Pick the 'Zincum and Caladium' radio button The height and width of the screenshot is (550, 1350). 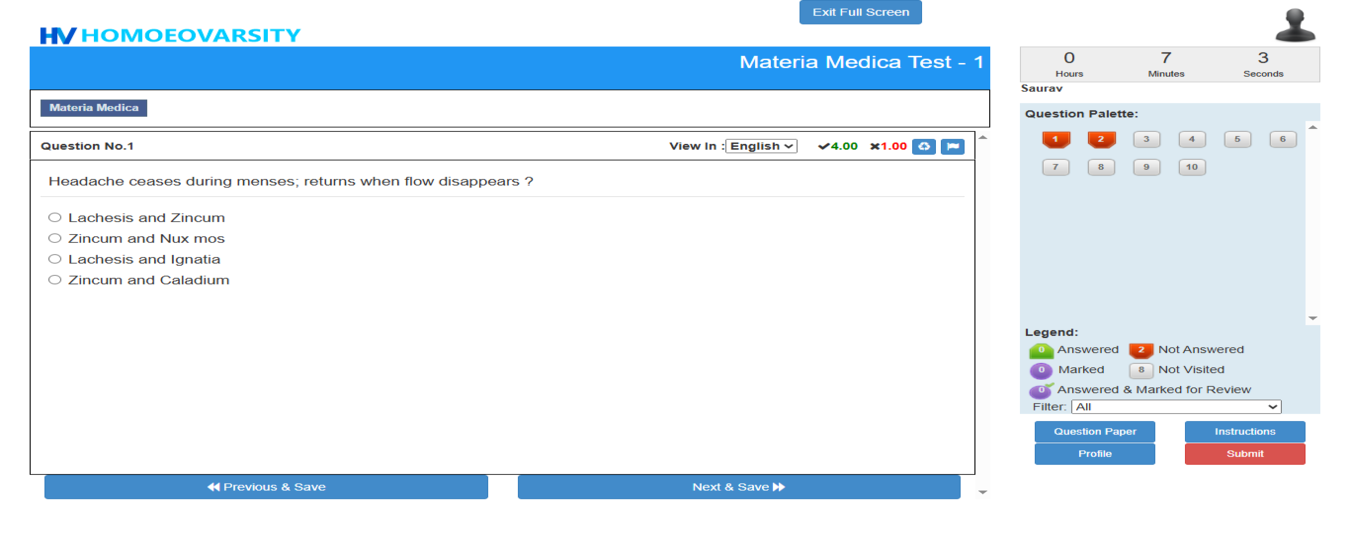tap(55, 280)
